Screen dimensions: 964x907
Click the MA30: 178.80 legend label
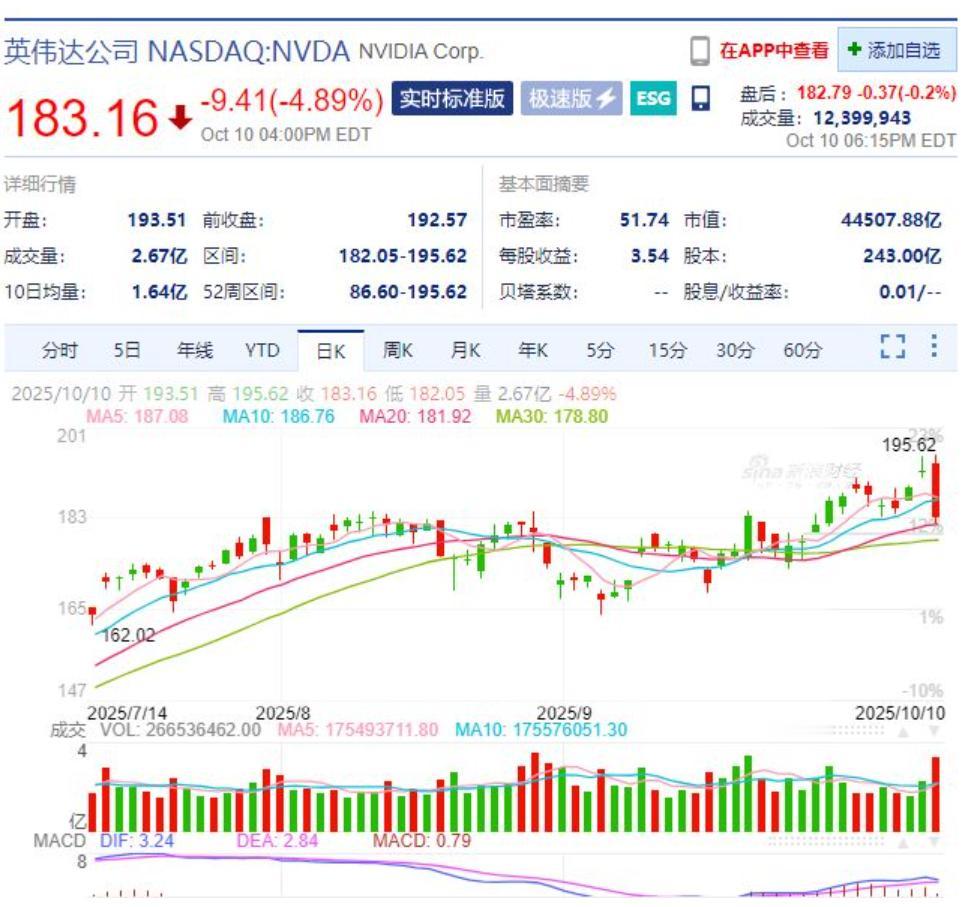pos(551,416)
